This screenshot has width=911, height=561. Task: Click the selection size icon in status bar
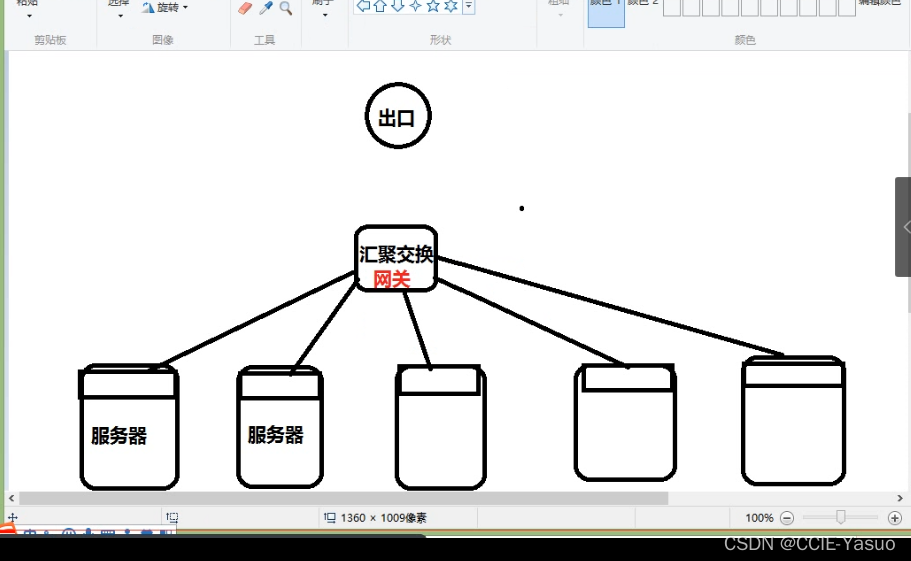(172, 517)
